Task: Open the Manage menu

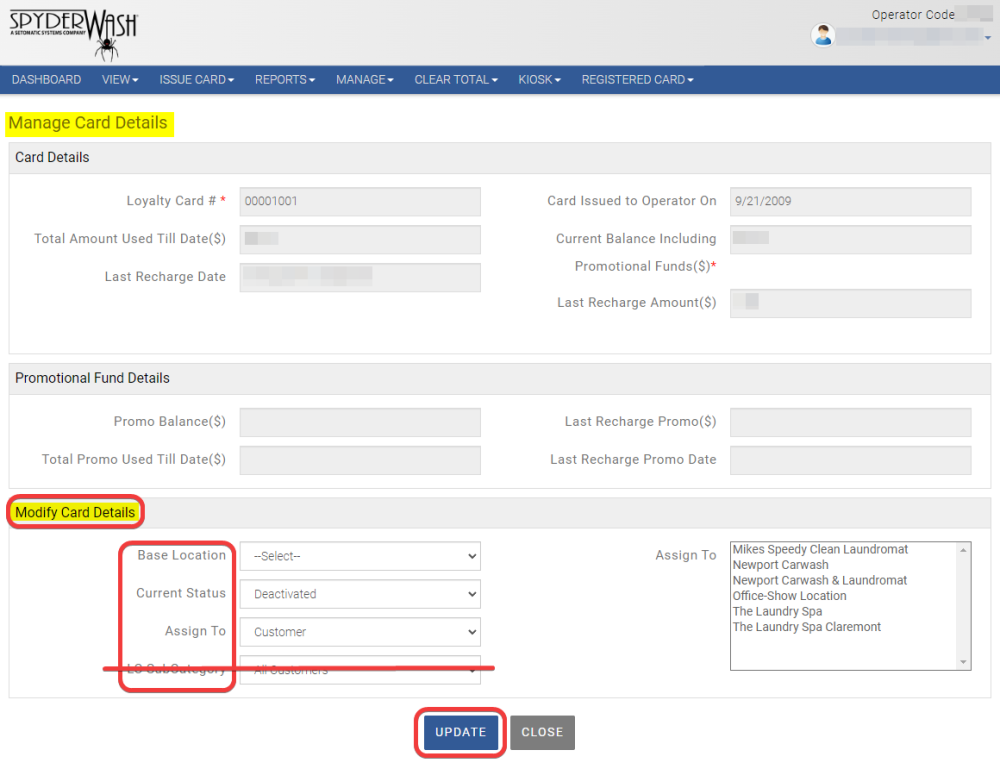Action: click(x=365, y=80)
